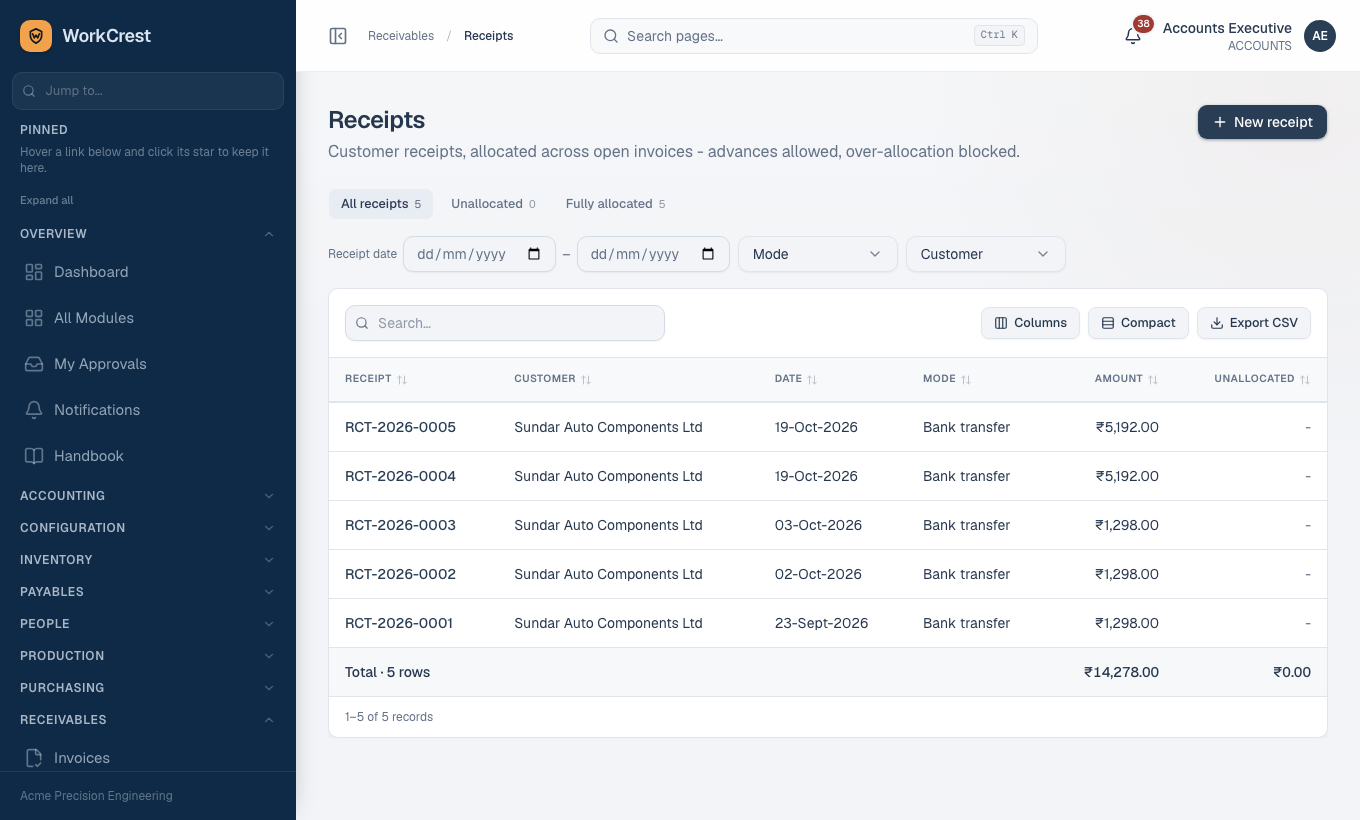Set the receipt end date field
The image size is (1360, 820).
(653, 254)
